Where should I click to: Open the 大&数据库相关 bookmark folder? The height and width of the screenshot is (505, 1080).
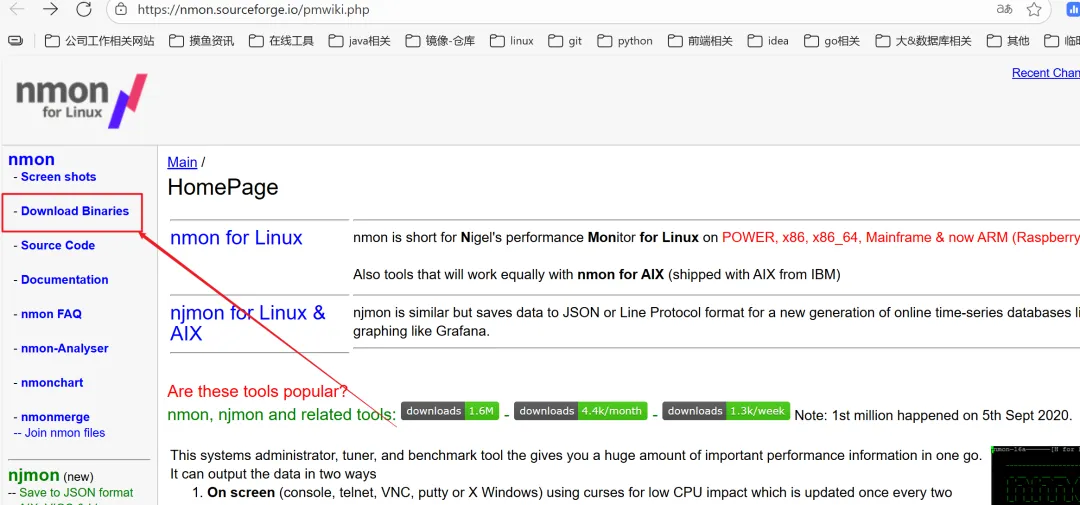point(924,41)
